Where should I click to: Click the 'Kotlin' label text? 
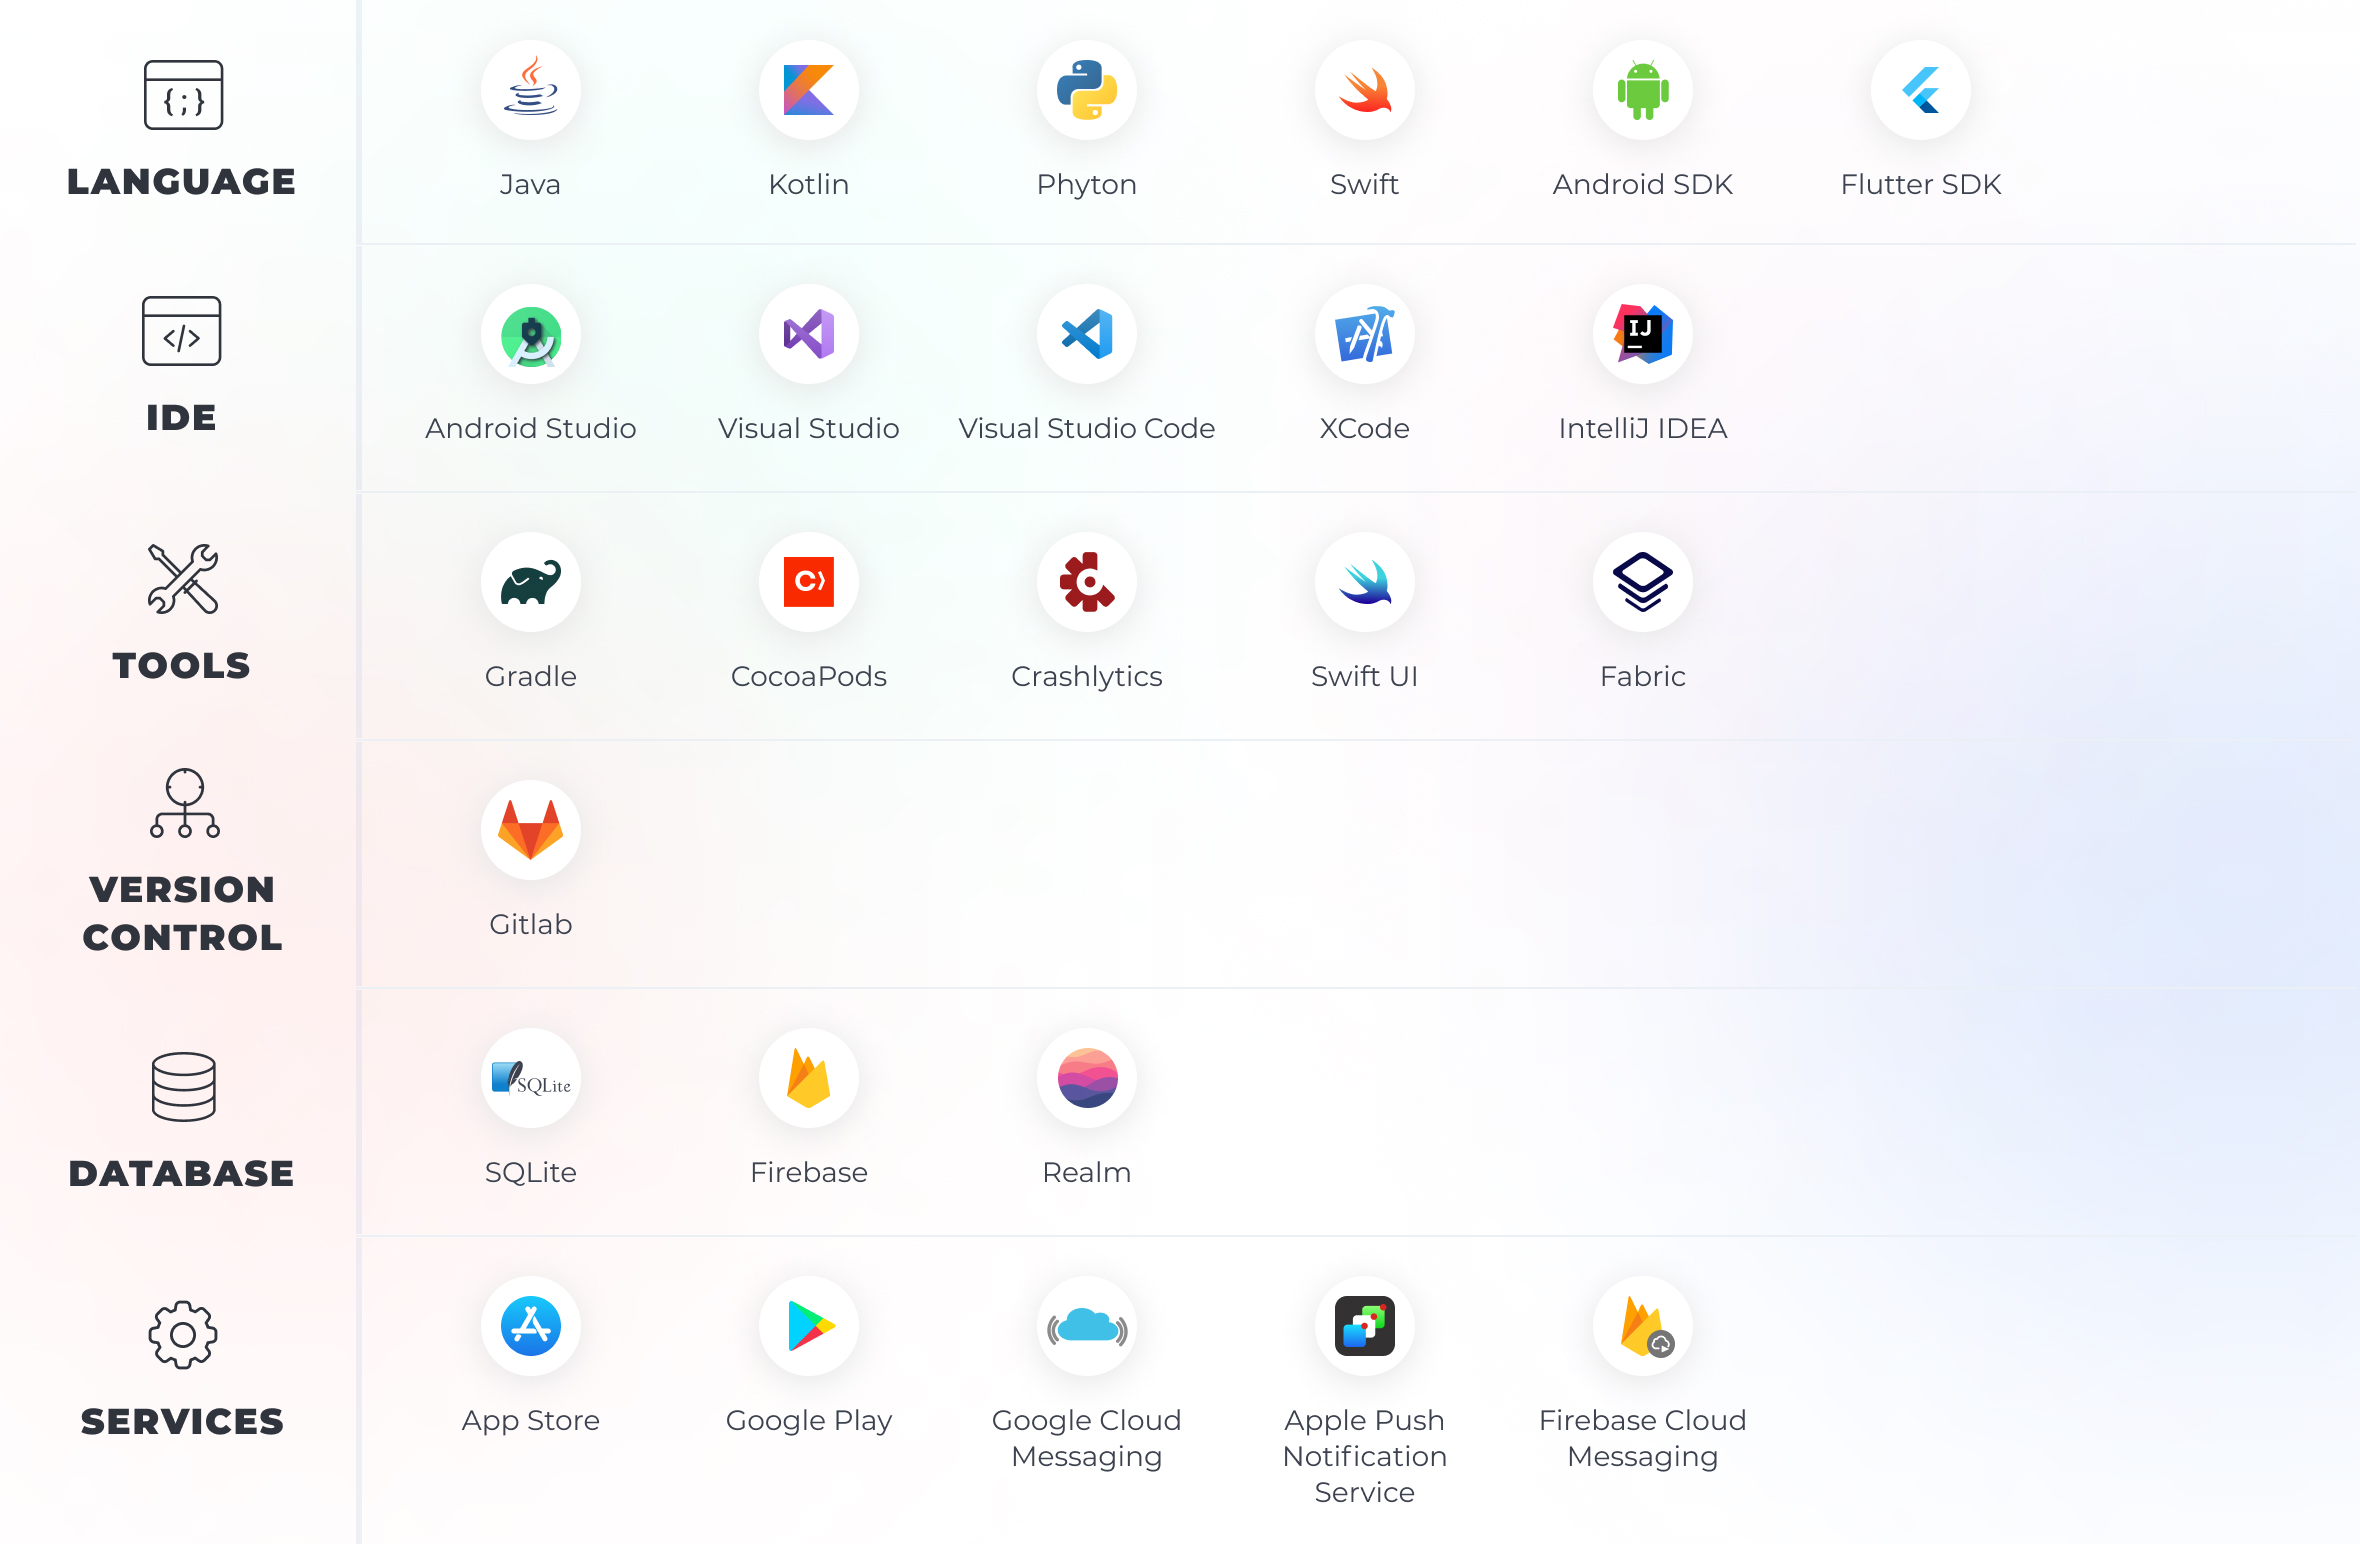809,185
